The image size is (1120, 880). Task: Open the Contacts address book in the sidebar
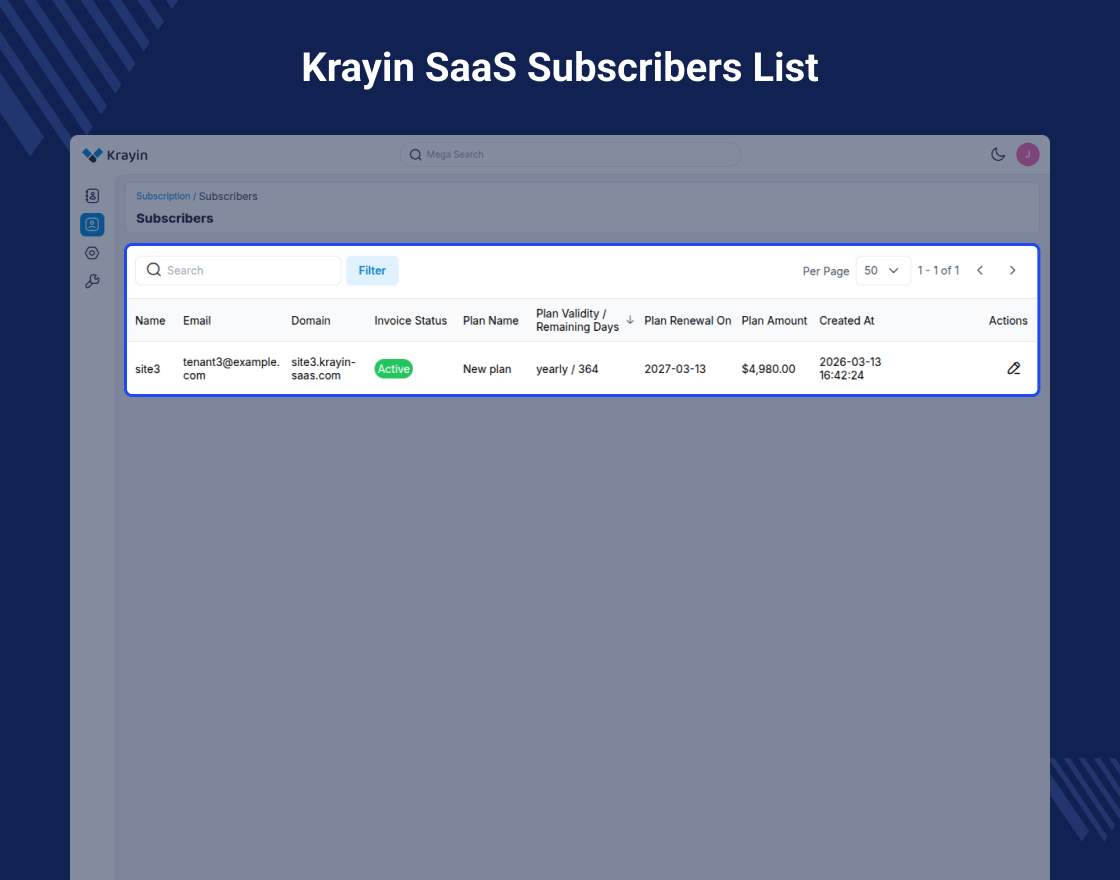click(x=92, y=196)
